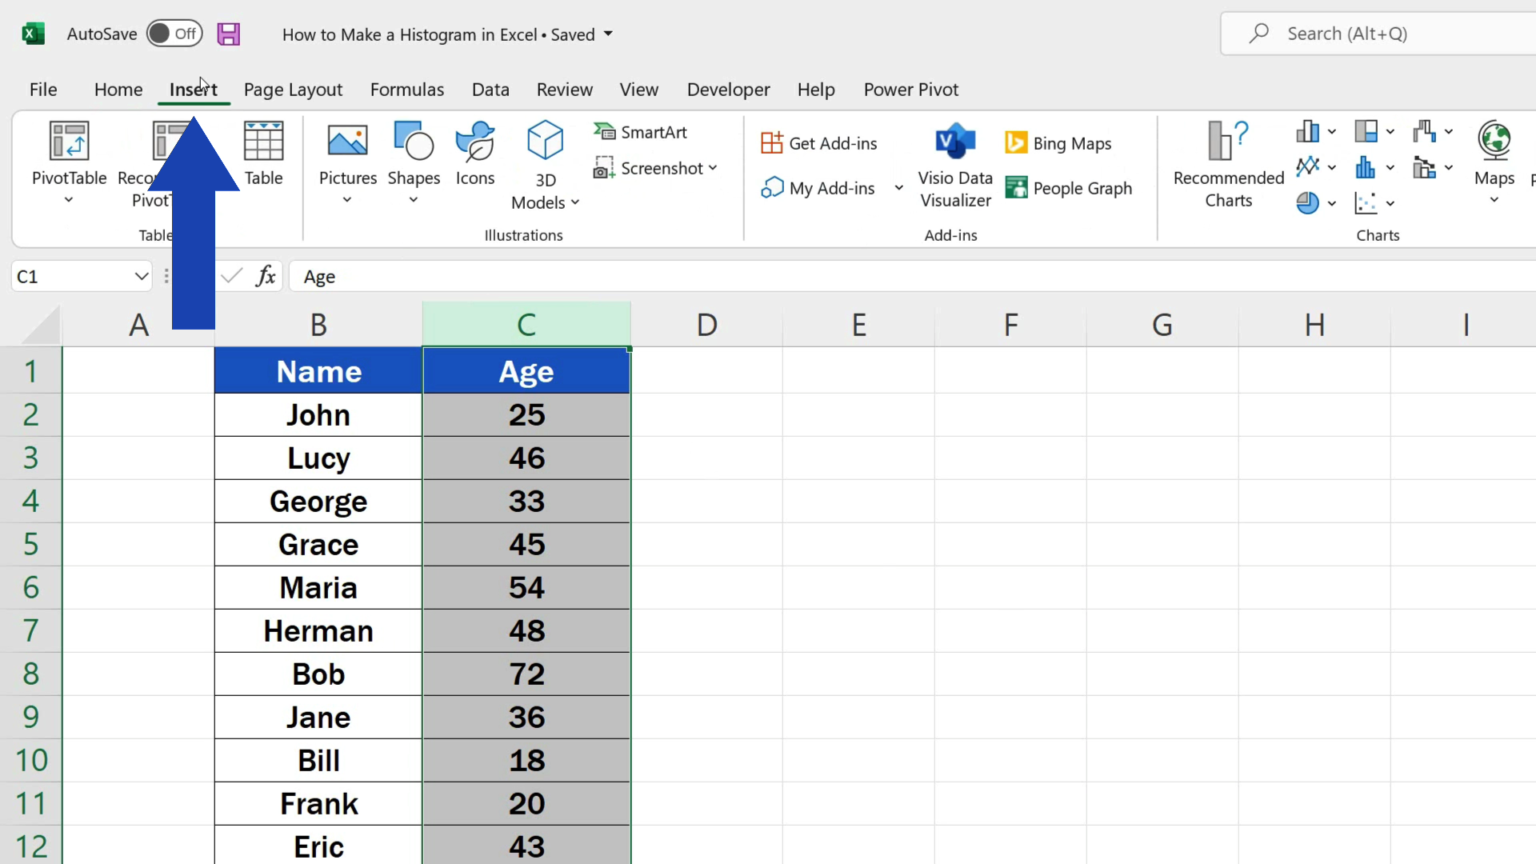Click Recommended Charts
The height and width of the screenshot is (864, 1536).
1227,165
